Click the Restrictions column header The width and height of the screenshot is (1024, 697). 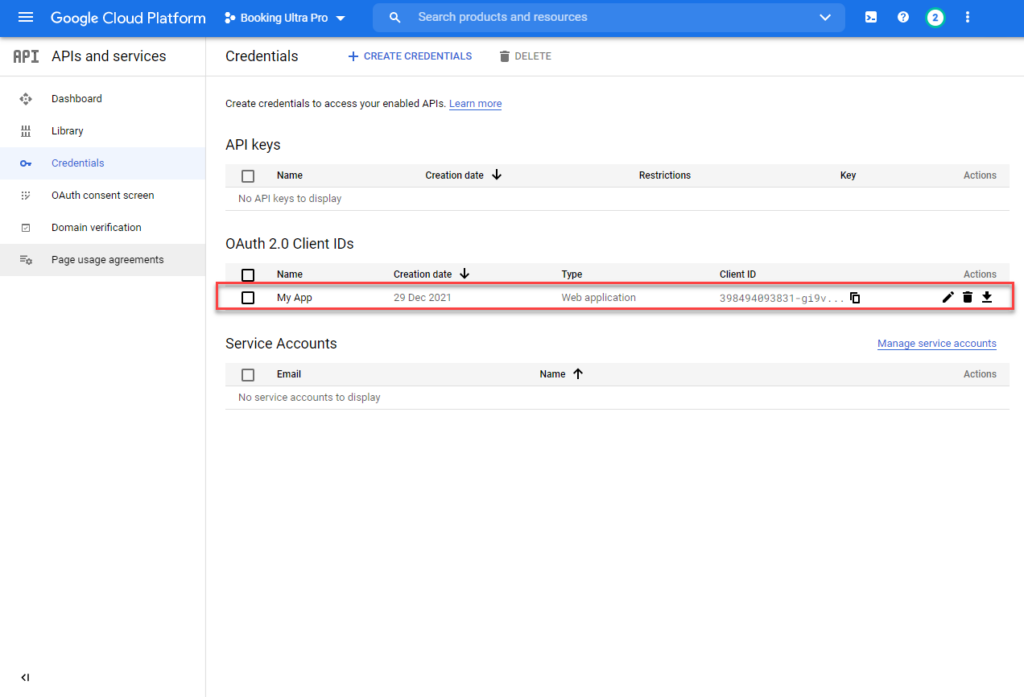click(664, 175)
